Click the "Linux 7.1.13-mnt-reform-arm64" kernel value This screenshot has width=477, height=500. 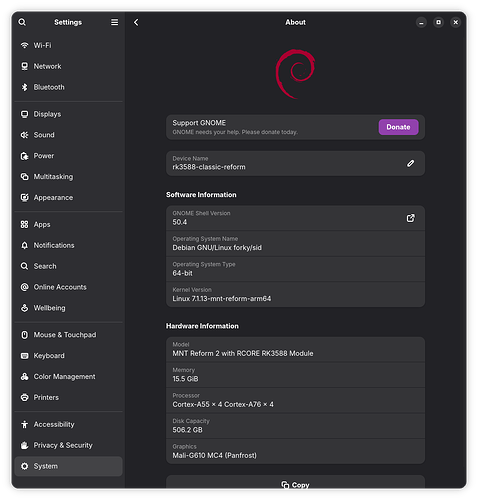[222, 299]
